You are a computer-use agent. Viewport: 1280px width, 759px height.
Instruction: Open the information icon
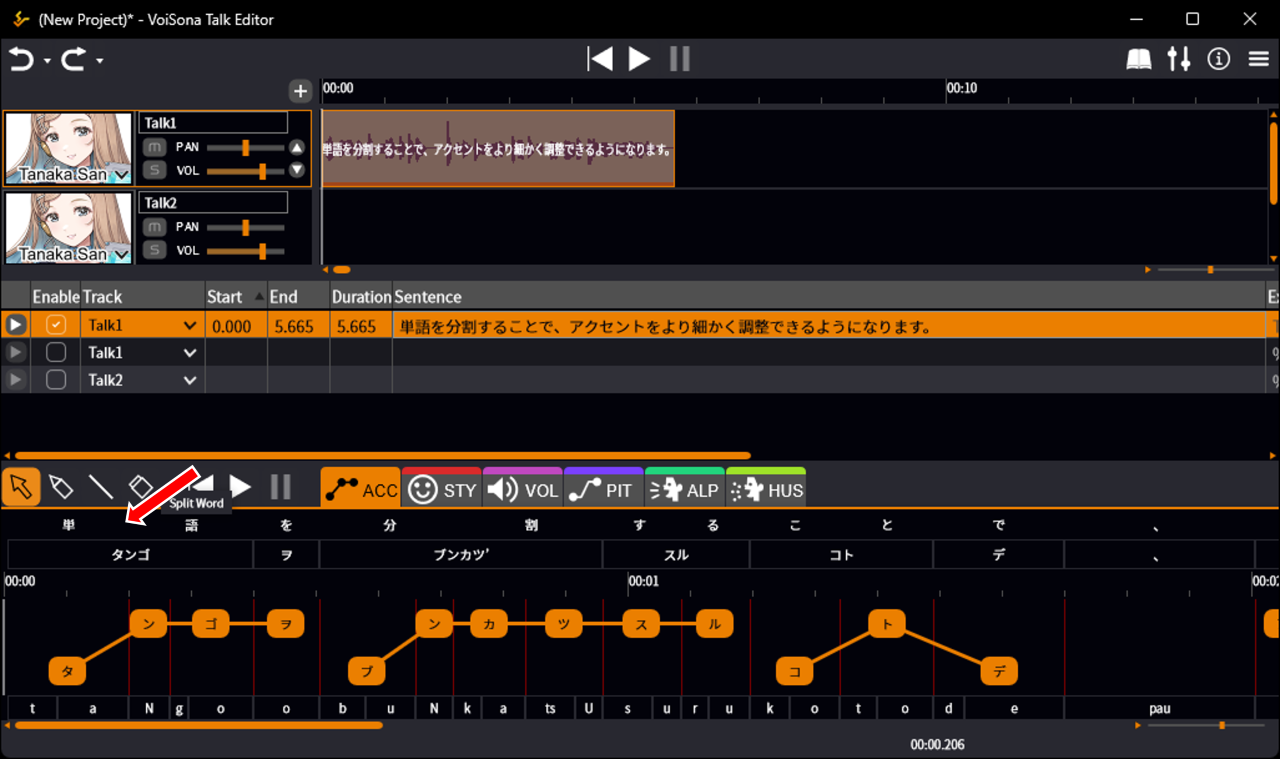click(x=1218, y=60)
